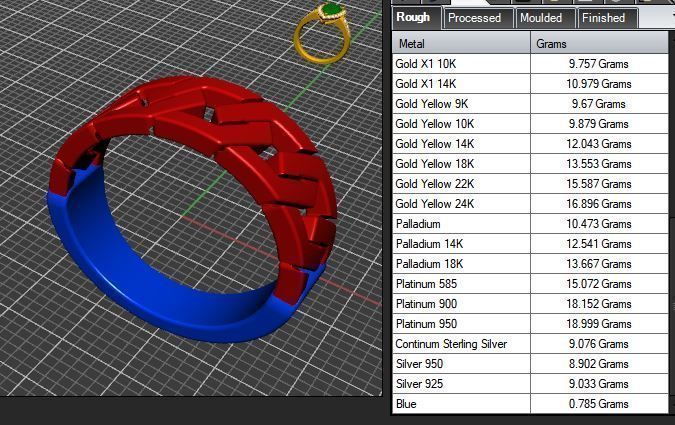Screen dimensions: 675x425
Task: Click the 0.785 Grams value
Action: click(598, 404)
